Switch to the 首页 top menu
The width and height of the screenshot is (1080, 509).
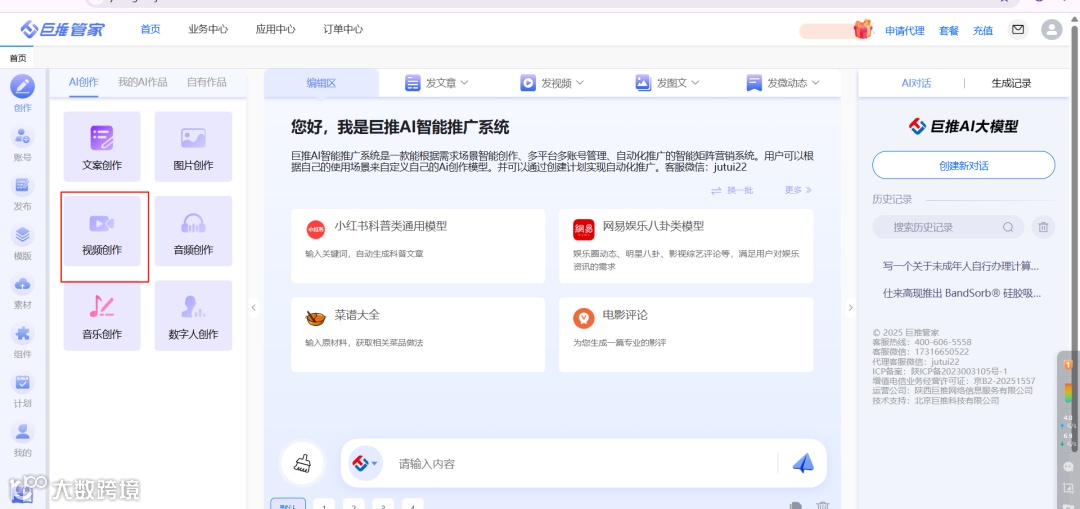pos(150,29)
